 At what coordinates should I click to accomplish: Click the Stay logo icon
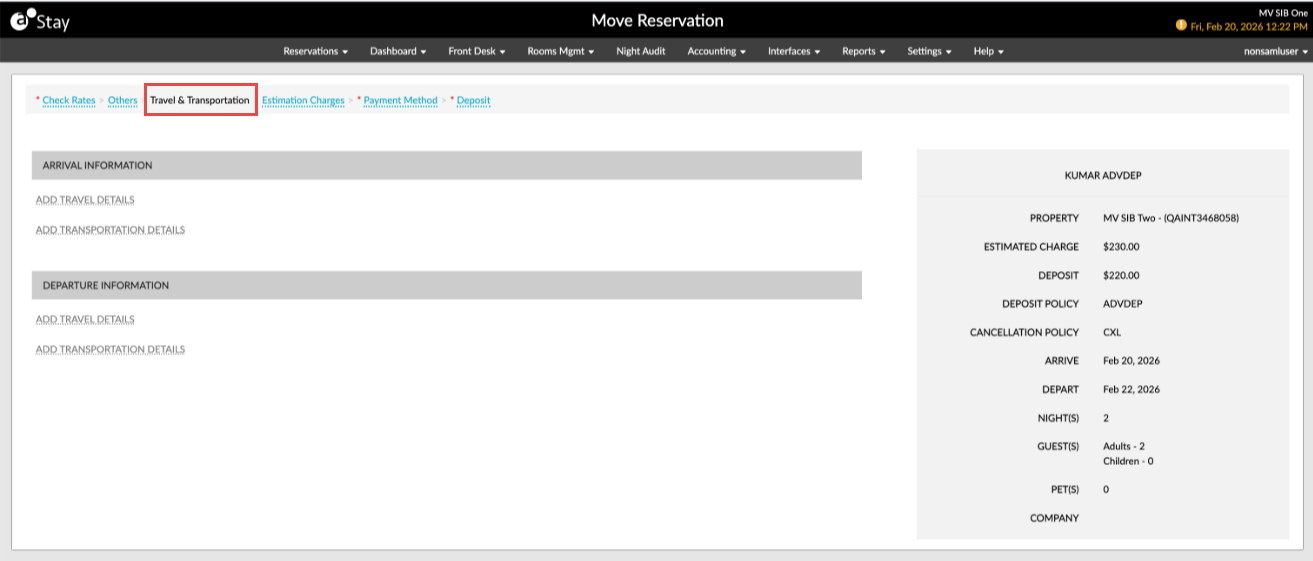pos(22,18)
